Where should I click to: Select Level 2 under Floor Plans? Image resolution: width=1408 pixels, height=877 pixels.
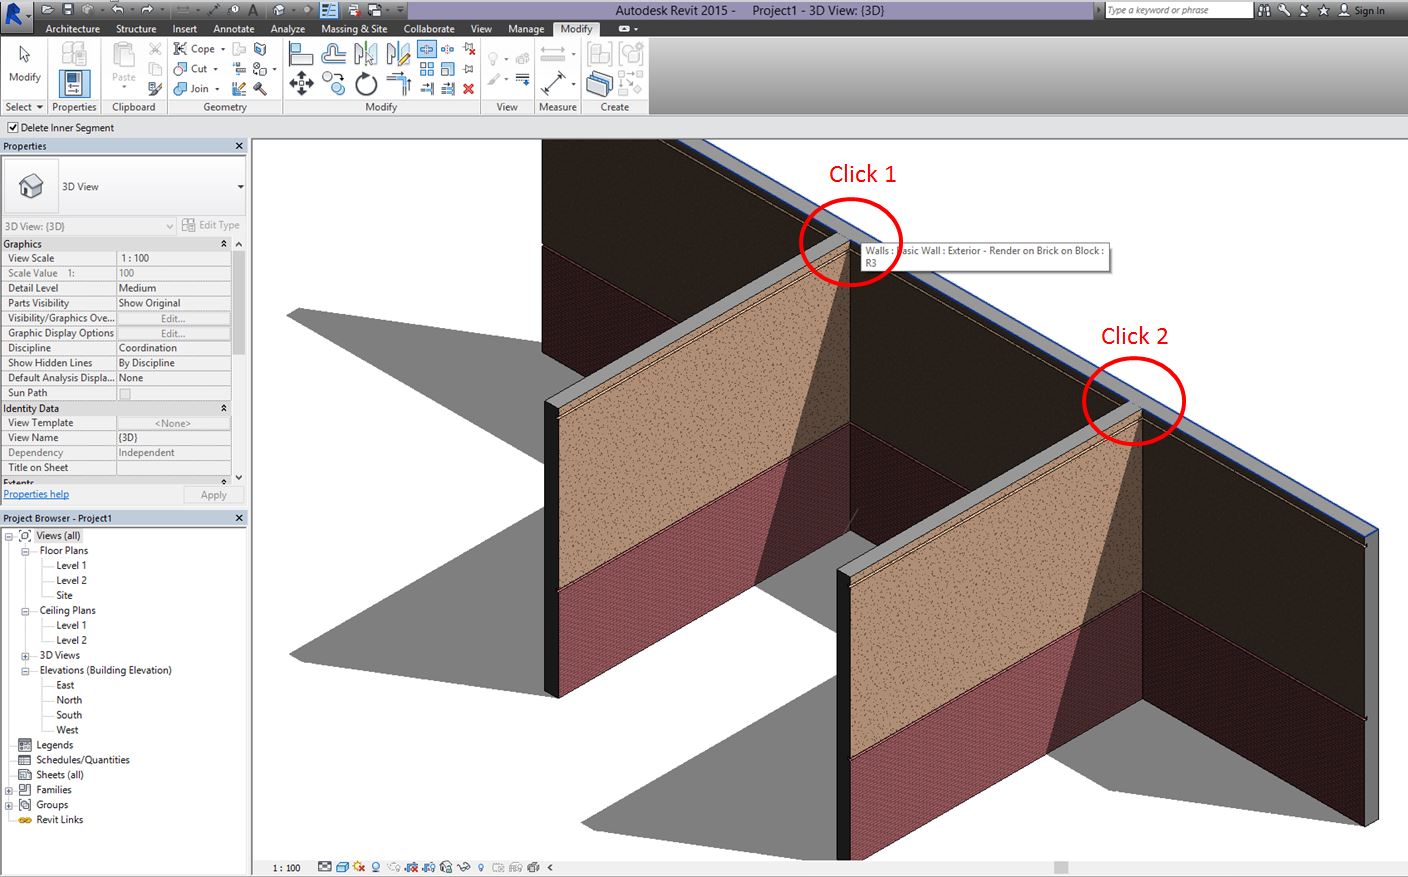coord(72,580)
